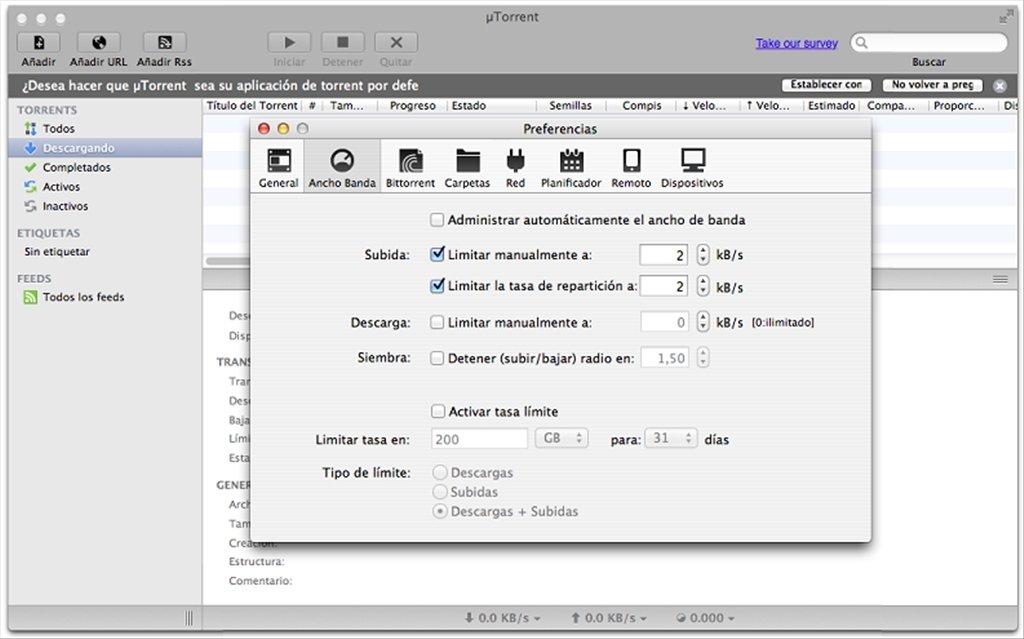Click the Siembra ratio stepper
1024x639 pixels.
click(703, 358)
